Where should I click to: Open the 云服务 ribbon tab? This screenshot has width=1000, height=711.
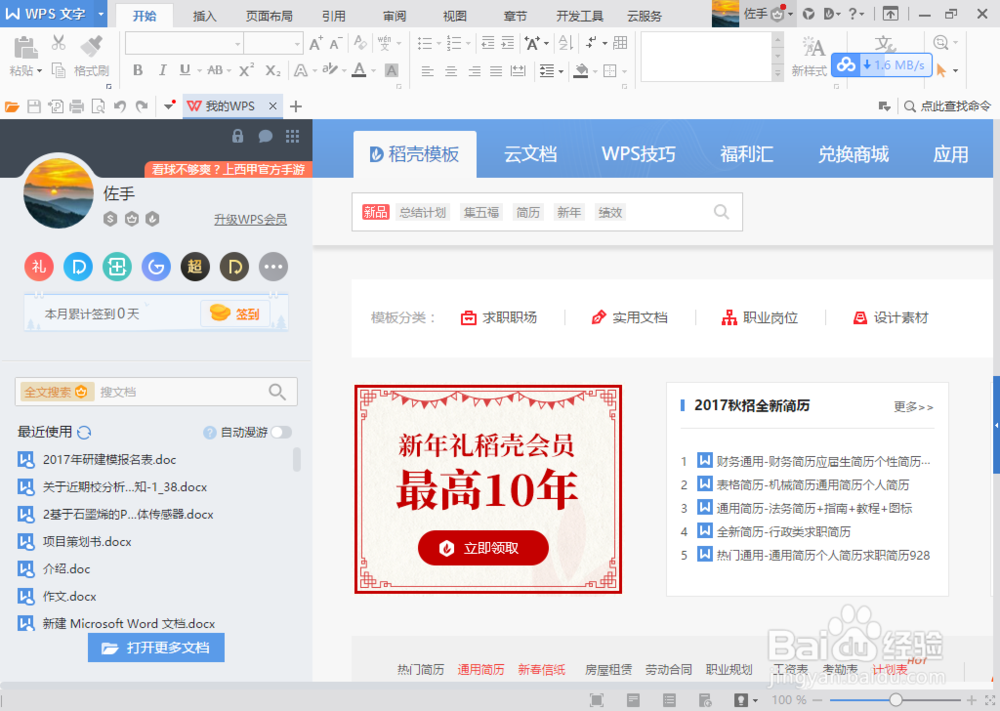pos(644,16)
